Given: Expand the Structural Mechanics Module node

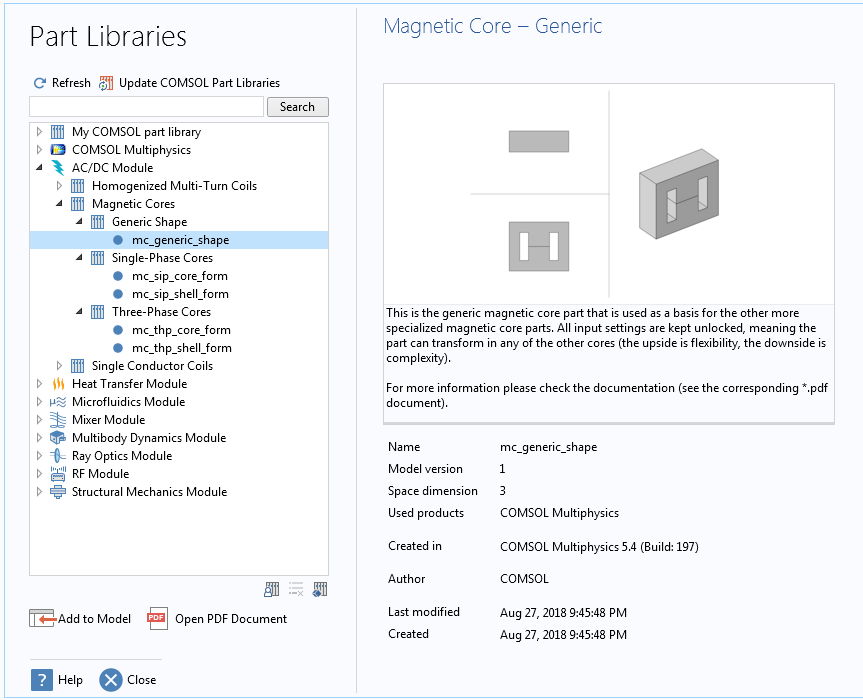Looking at the screenshot, I should 39,492.
